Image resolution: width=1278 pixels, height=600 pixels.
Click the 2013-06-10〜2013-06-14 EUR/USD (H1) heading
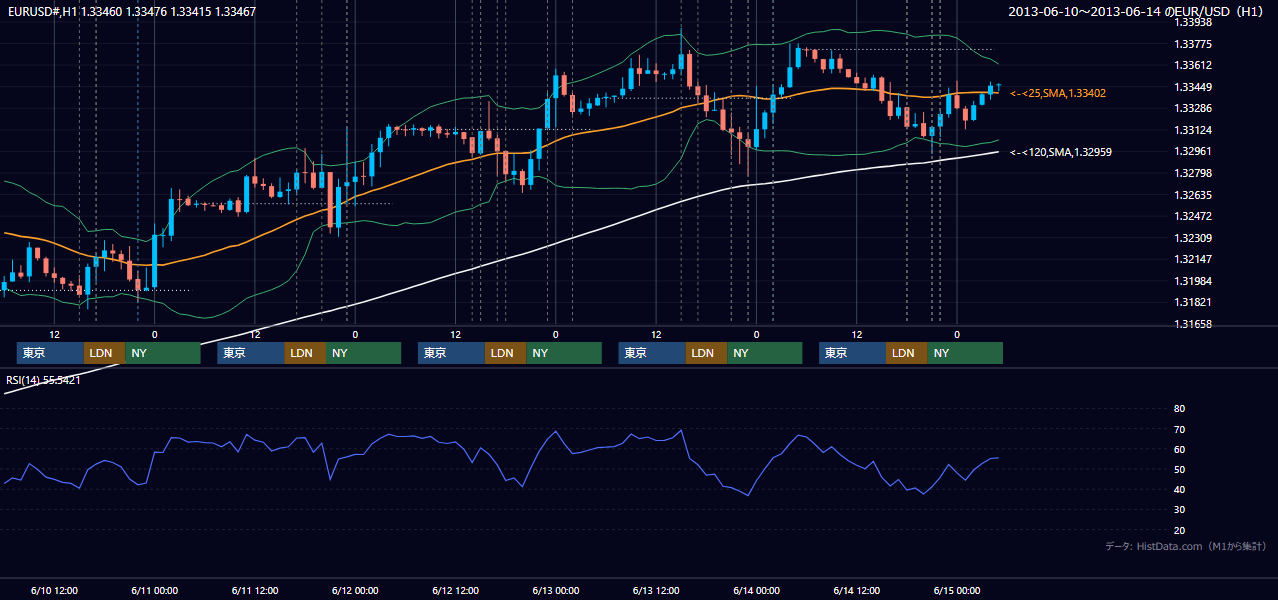coord(1137,11)
